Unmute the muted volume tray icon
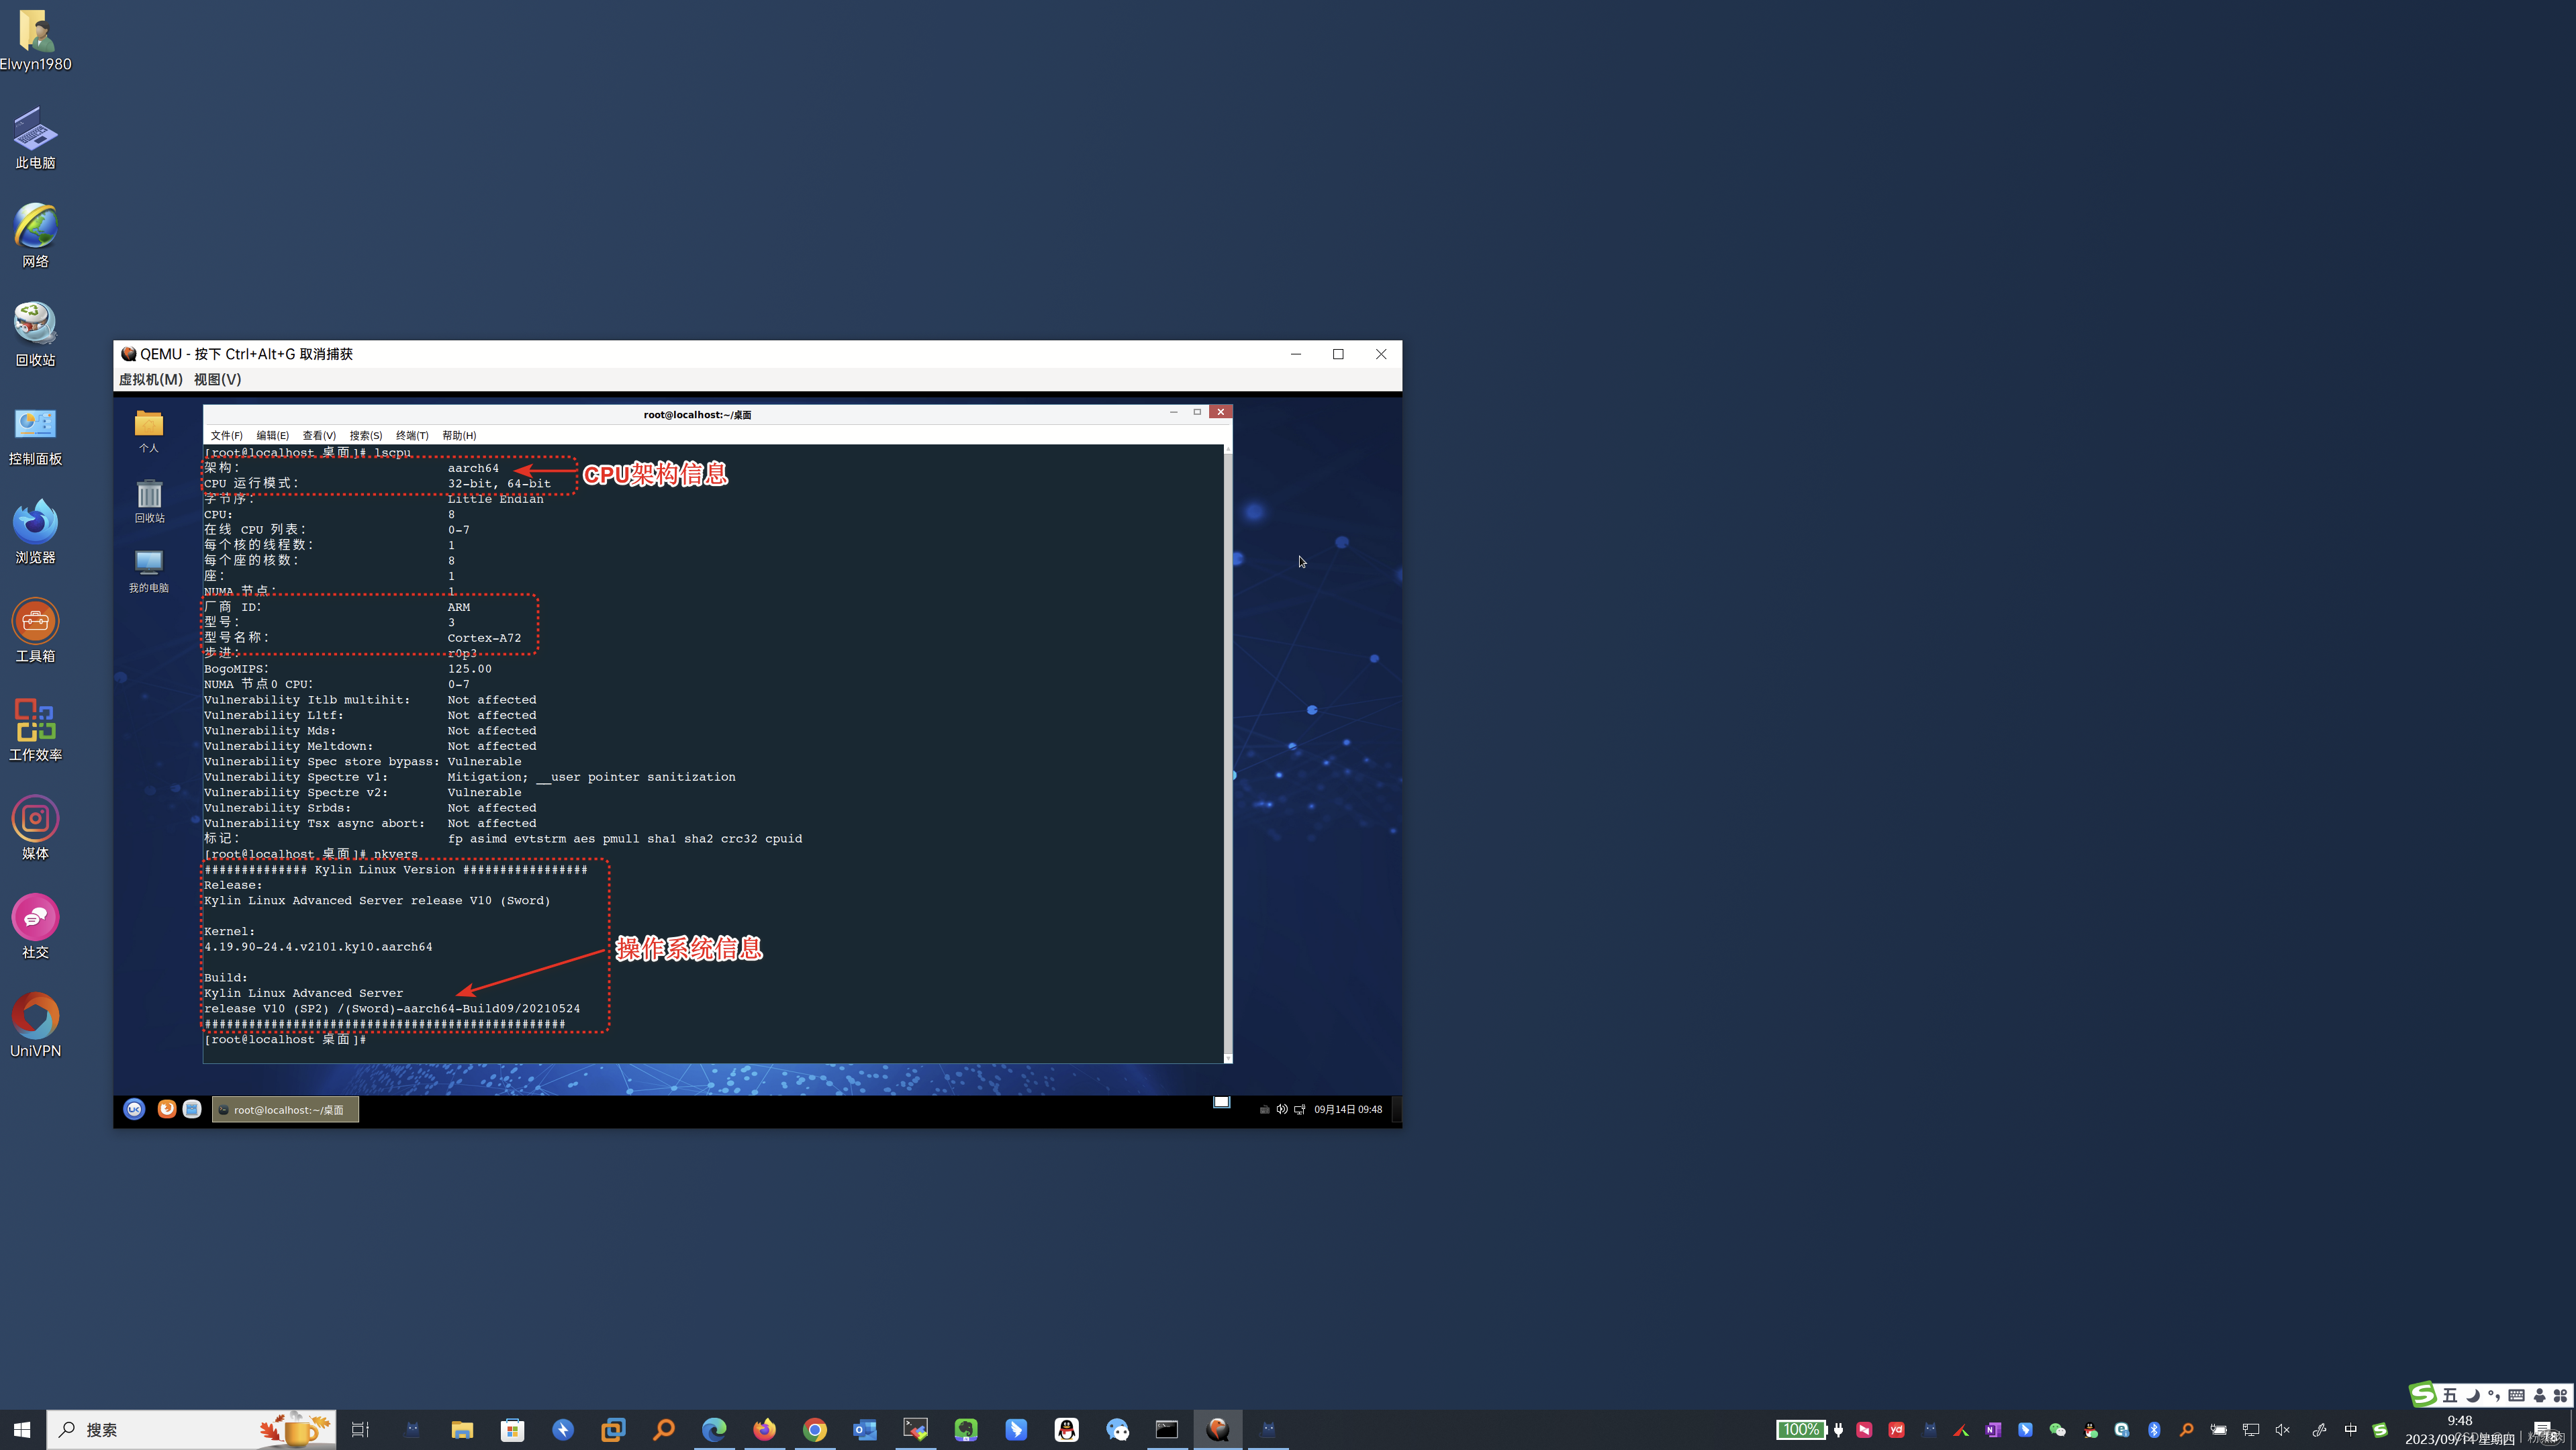The image size is (2576, 1450). point(2283,1430)
